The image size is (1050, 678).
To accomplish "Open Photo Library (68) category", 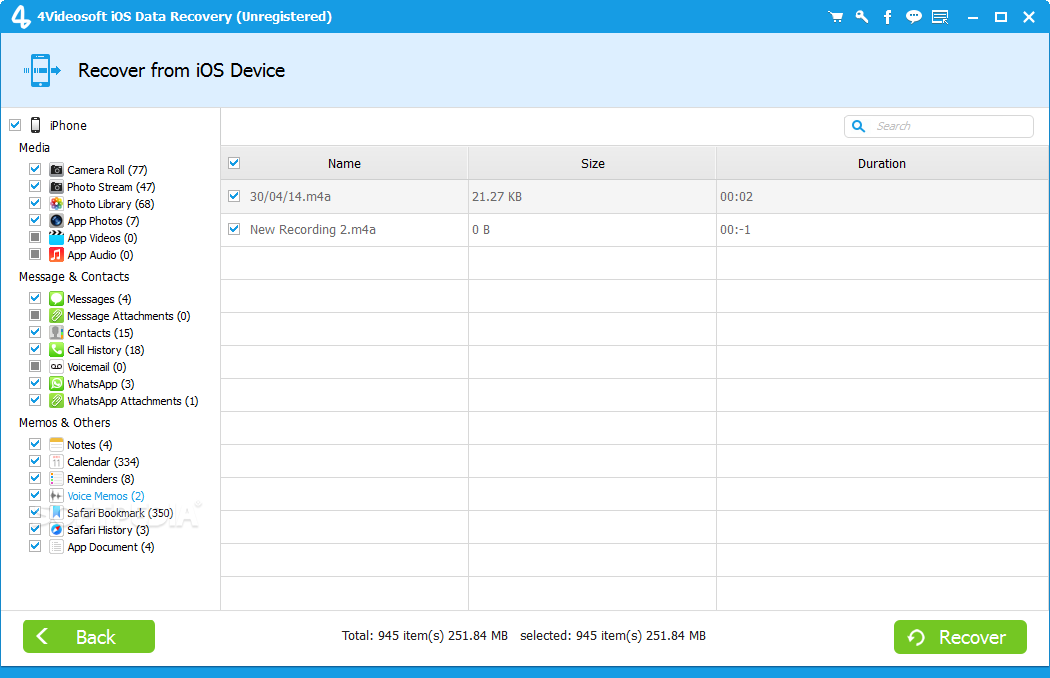I will click(x=110, y=204).
